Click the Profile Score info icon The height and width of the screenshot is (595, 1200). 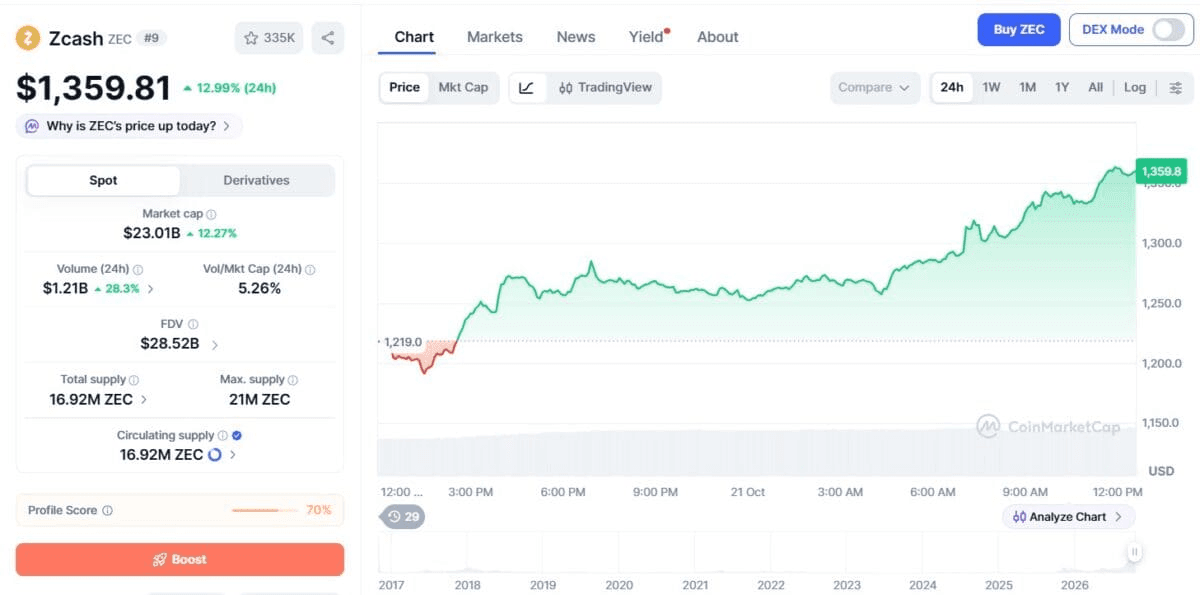pos(107,510)
